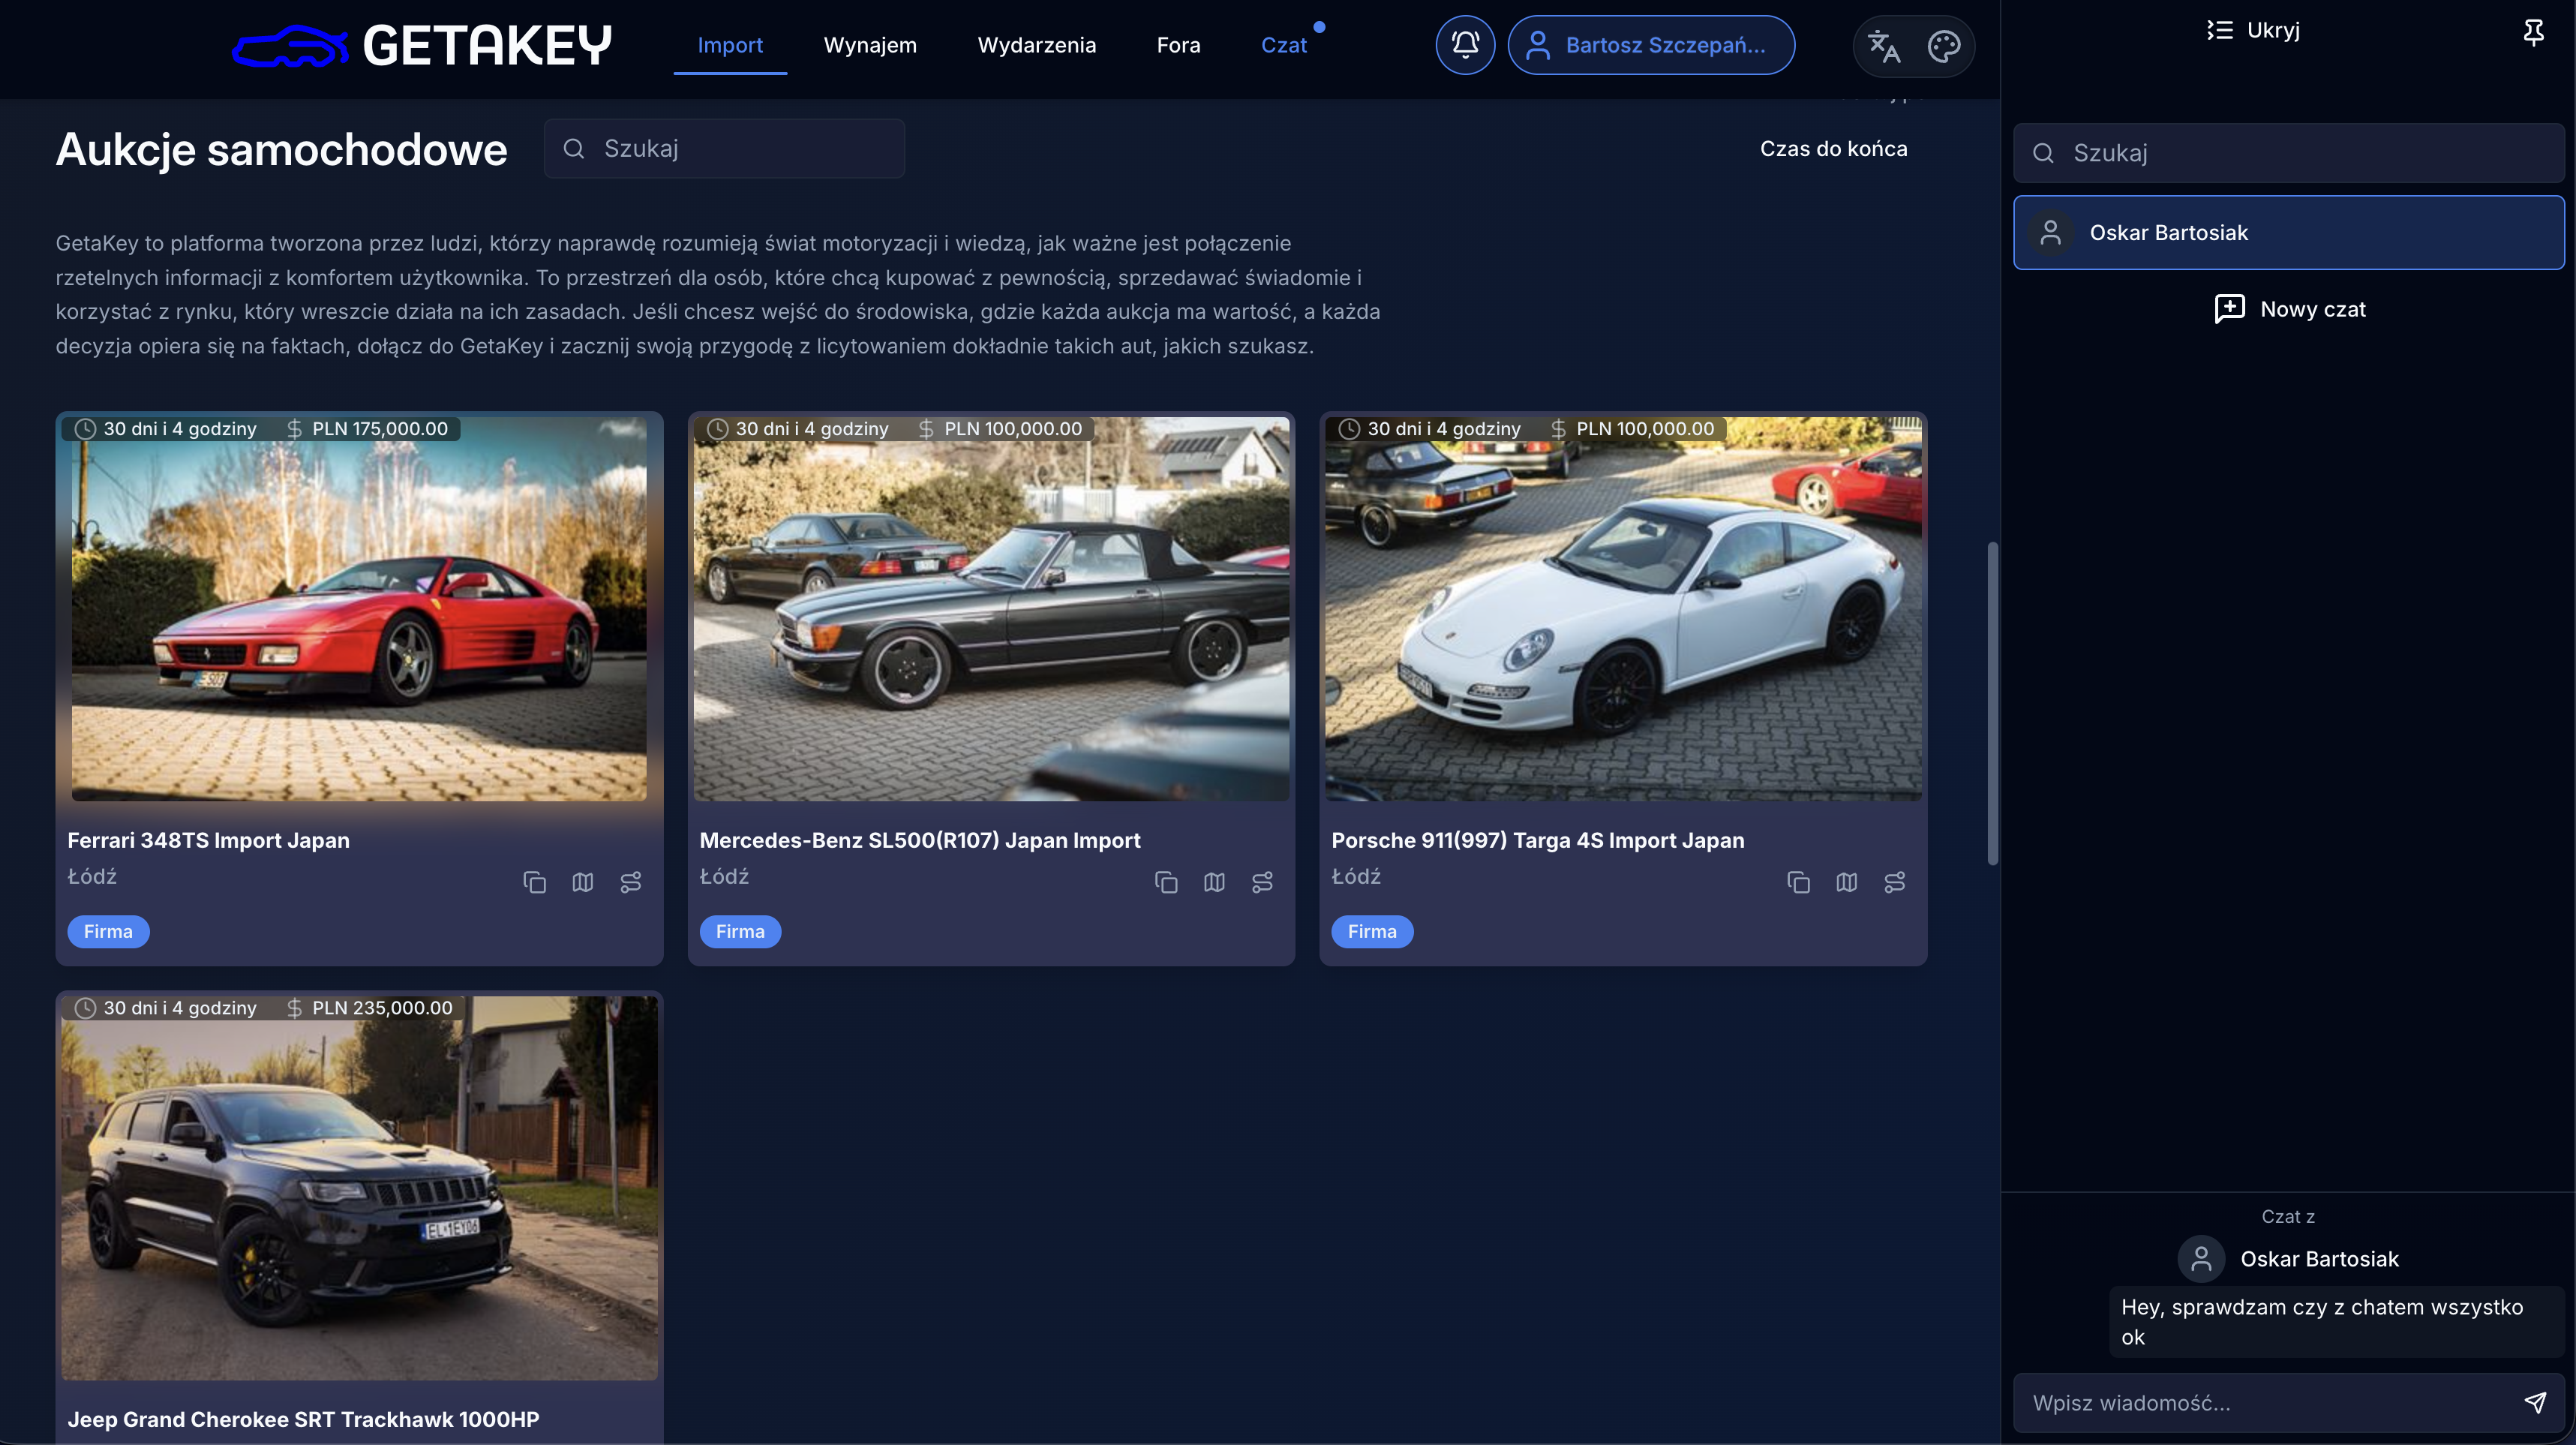The height and width of the screenshot is (1445, 2576).
Task: Open the route icon on the Porsche 911 card
Action: coord(1895,882)
